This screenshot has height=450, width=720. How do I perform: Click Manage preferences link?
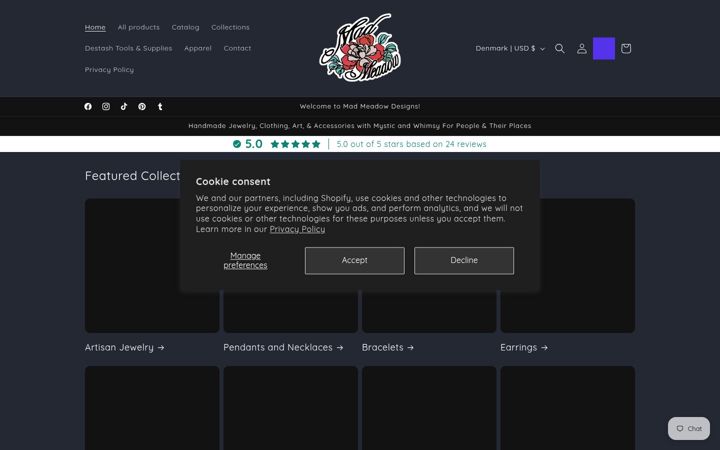245,260
